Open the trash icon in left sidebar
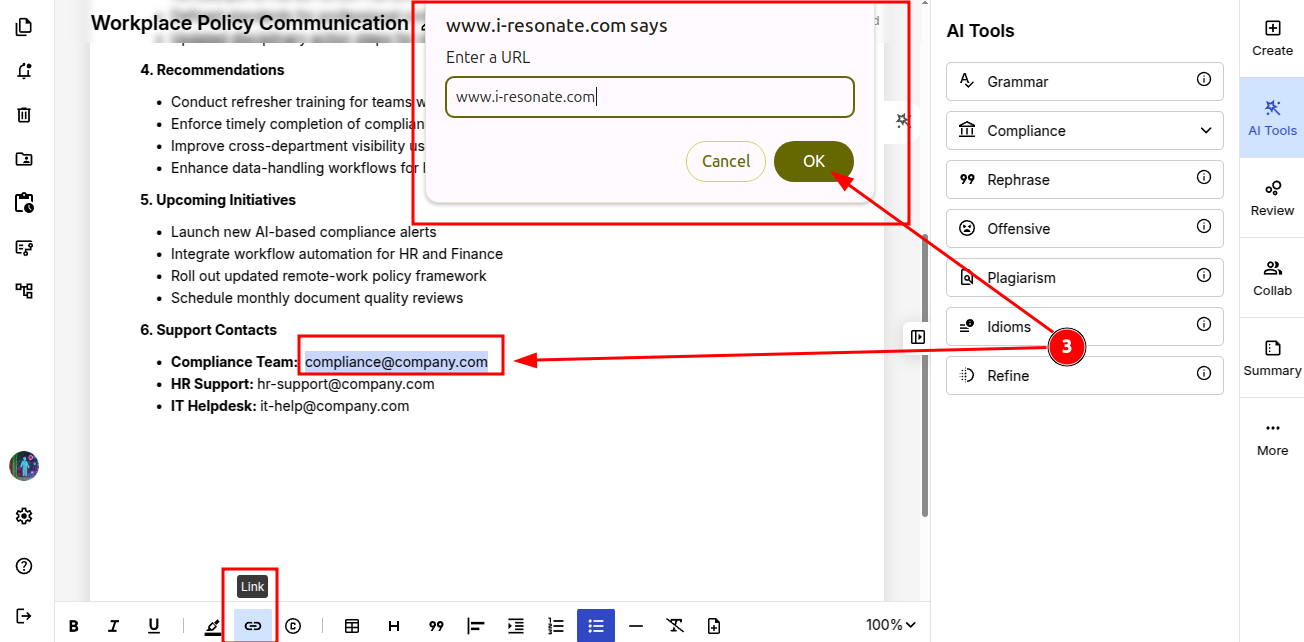1304x642 pixels. tap(24, 115)
